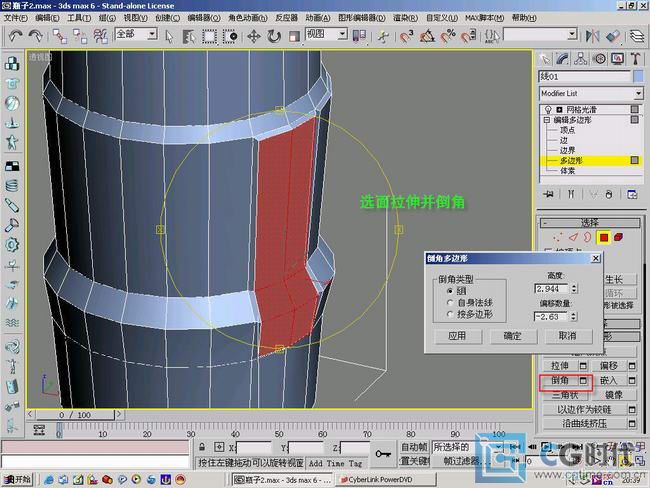Activate the Select and Link tool
The width and height of the screenshot is (650, 488).
pos(59,36)
